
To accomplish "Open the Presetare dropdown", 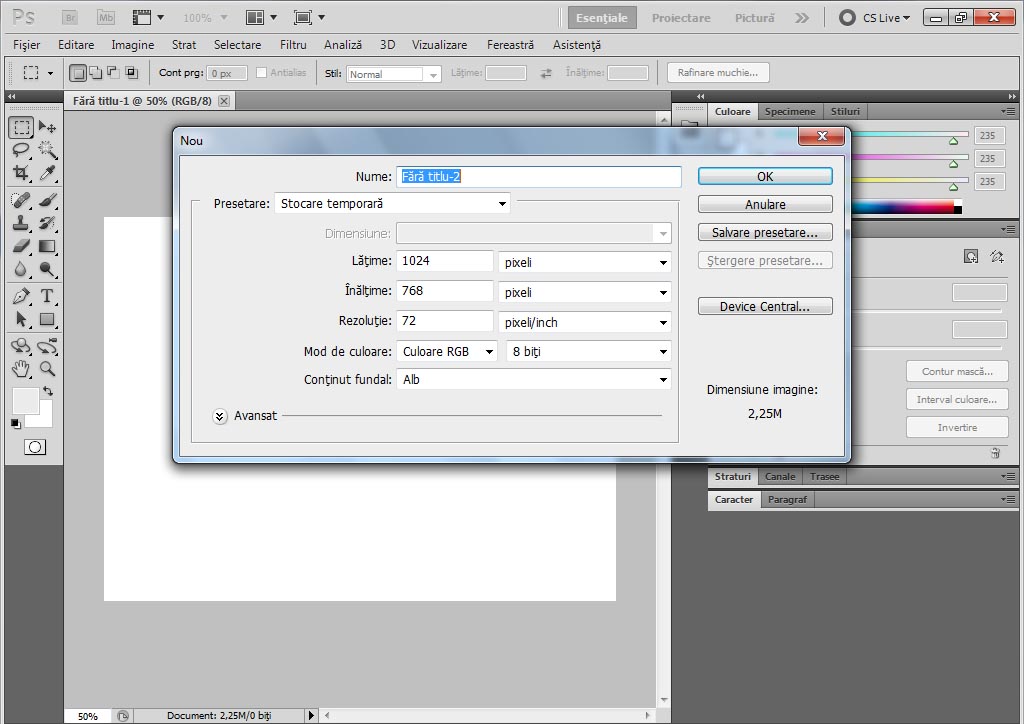I will tap(392, 204).
